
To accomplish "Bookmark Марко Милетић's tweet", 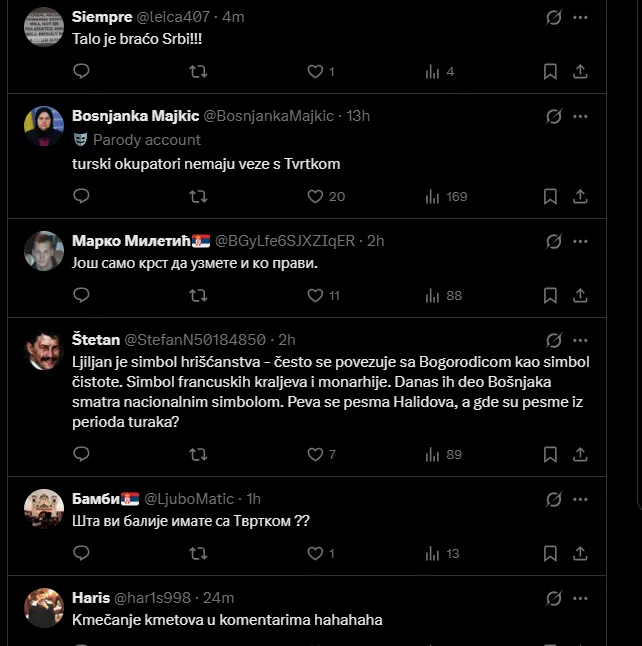I will pyautogui.click(x=550, y=295).
